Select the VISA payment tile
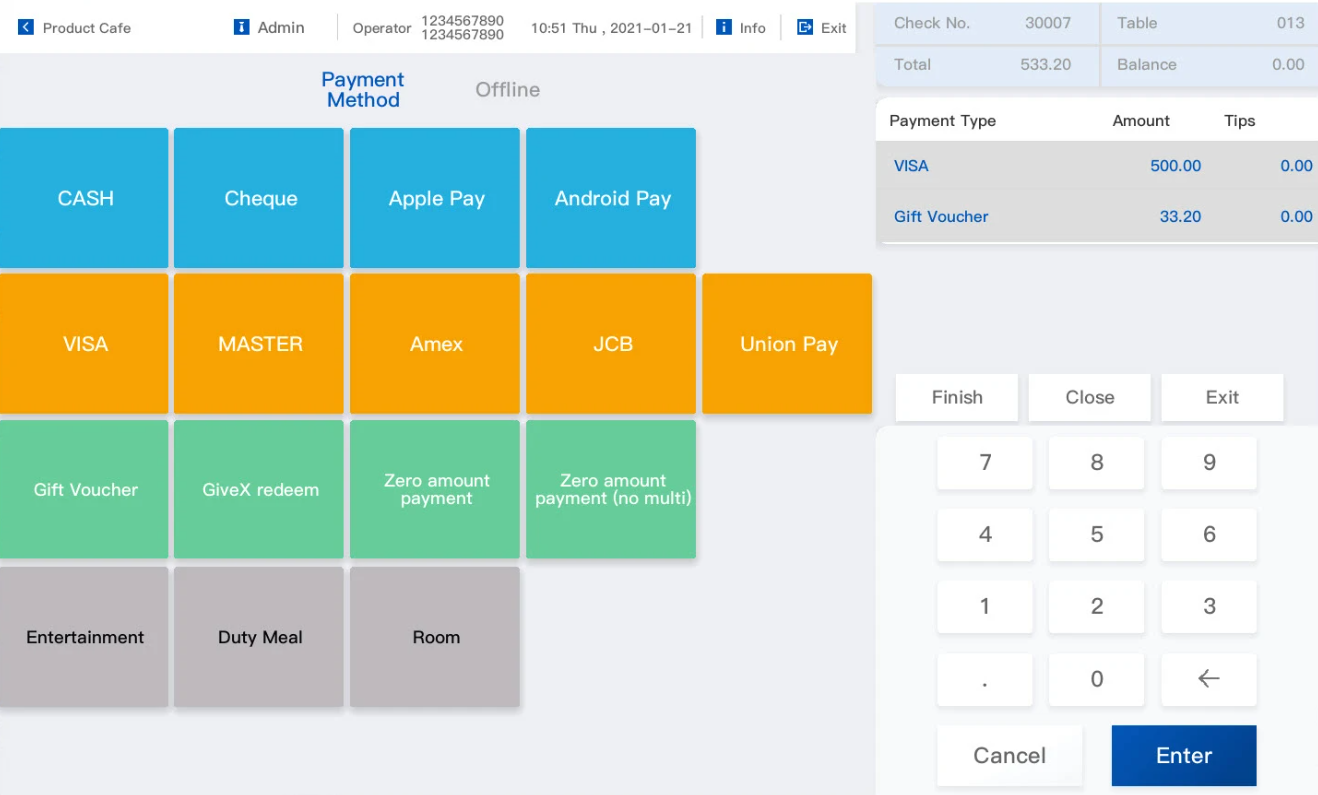 tap(84, 344)
